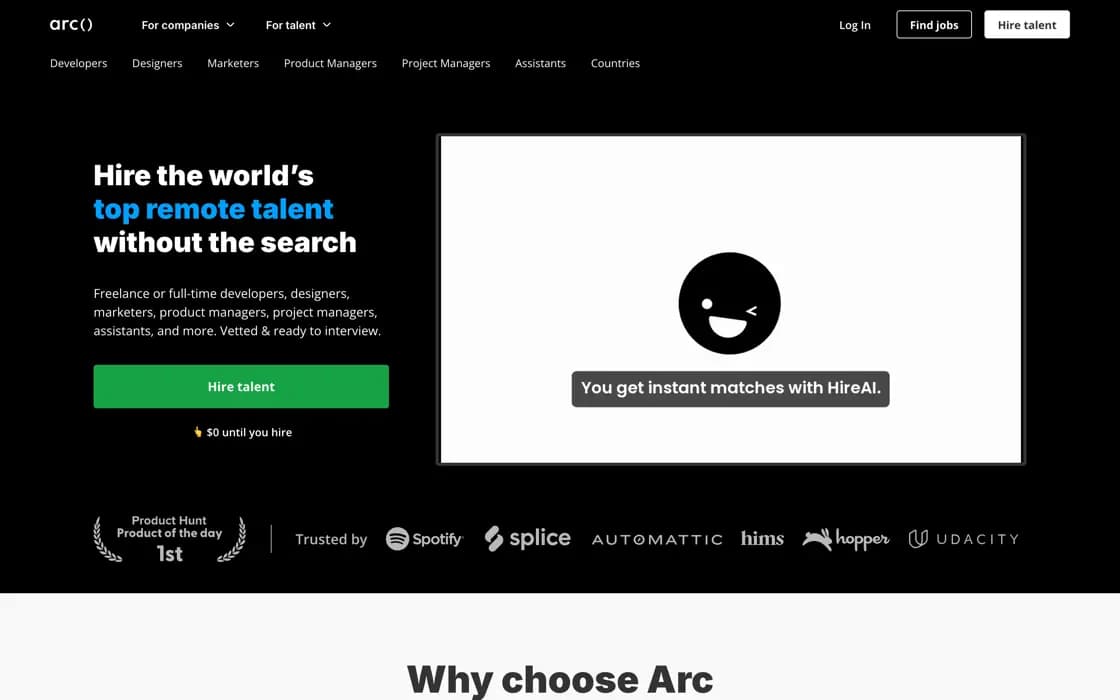Click the HireAI winking face video
This screenshot has height=700, width=1120.
(730, 299)
